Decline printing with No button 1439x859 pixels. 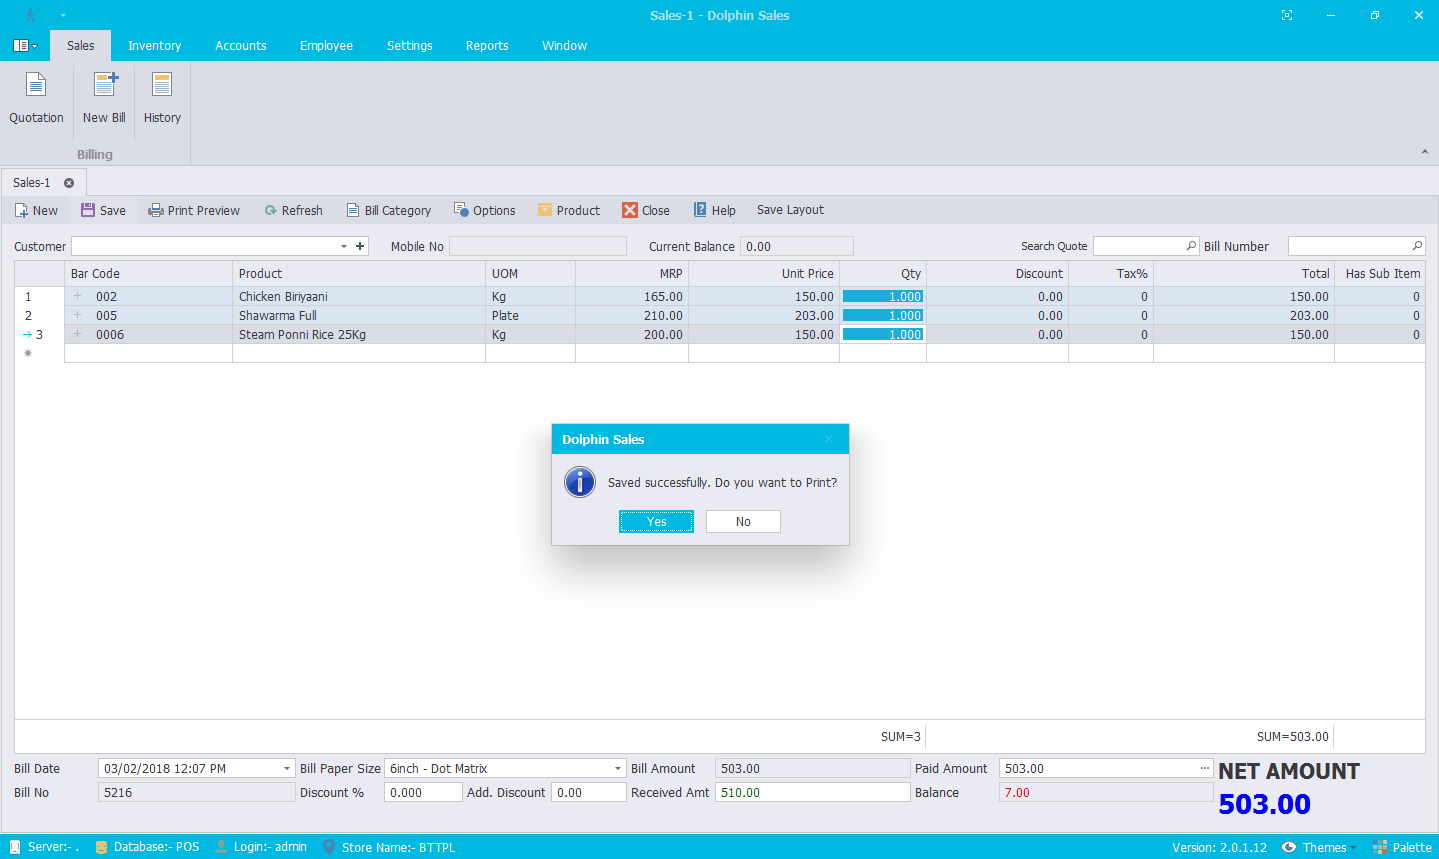[743, 521]
